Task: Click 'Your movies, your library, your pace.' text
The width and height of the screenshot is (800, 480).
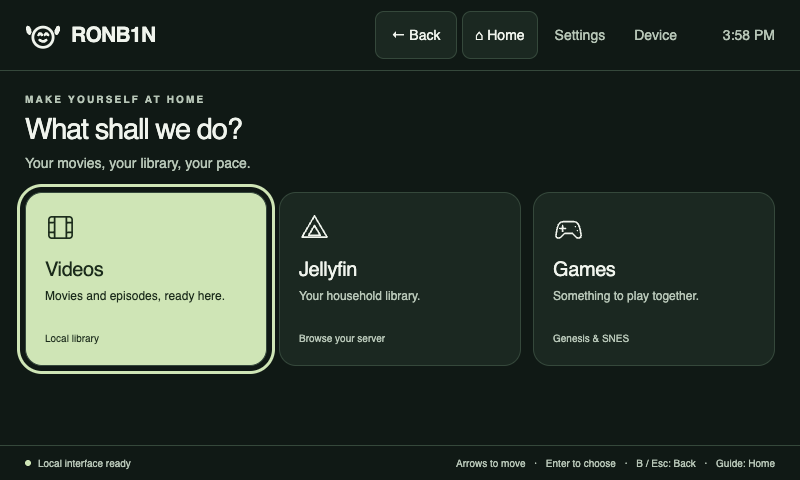Action: coord(138,163)
